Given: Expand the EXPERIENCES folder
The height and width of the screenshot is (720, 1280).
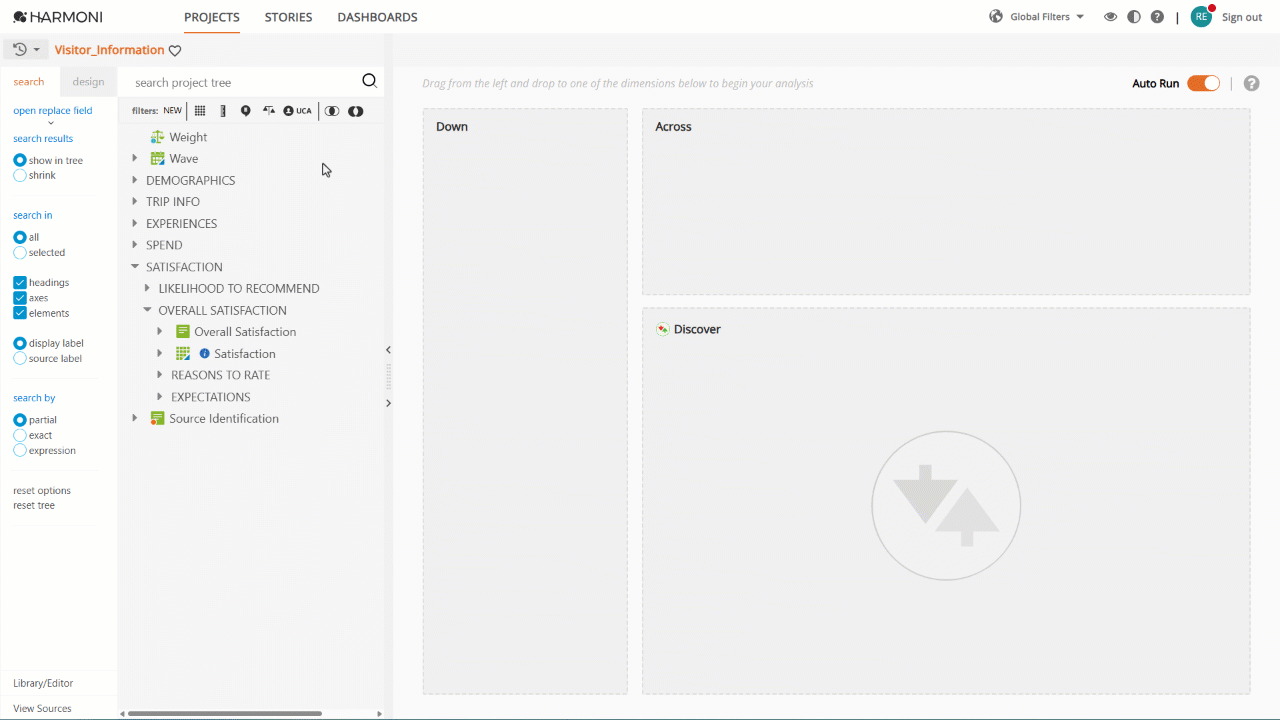Looking at the screenshot, I should coord(135,223).
